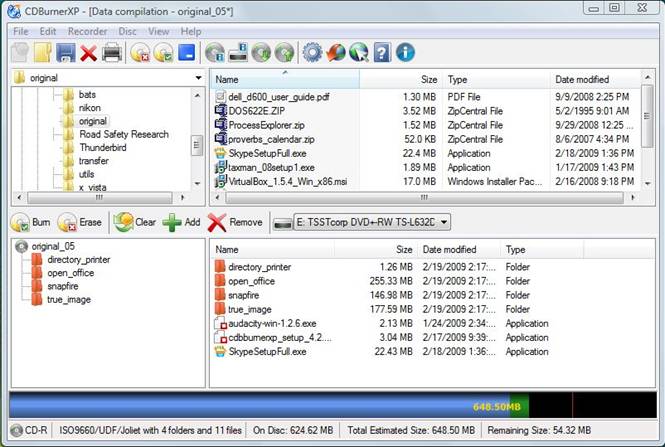Click the folder tree horizontal scrollbar
The image size is (665, 447).
(x=99, y=197)
